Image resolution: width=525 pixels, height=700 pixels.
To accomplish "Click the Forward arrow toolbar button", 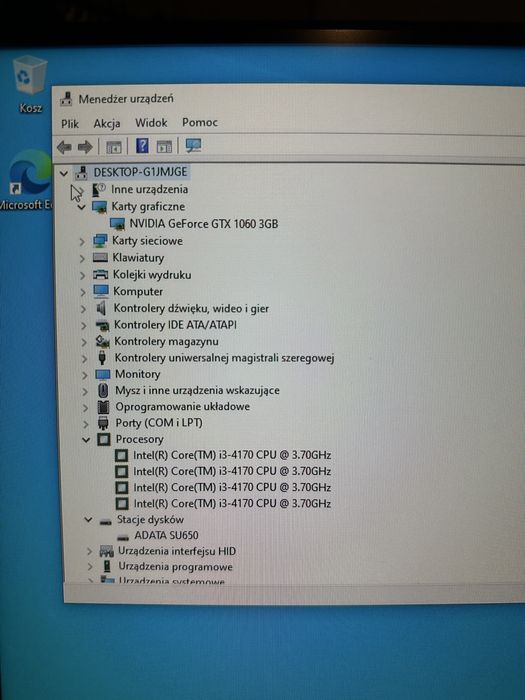I will 85,146.
